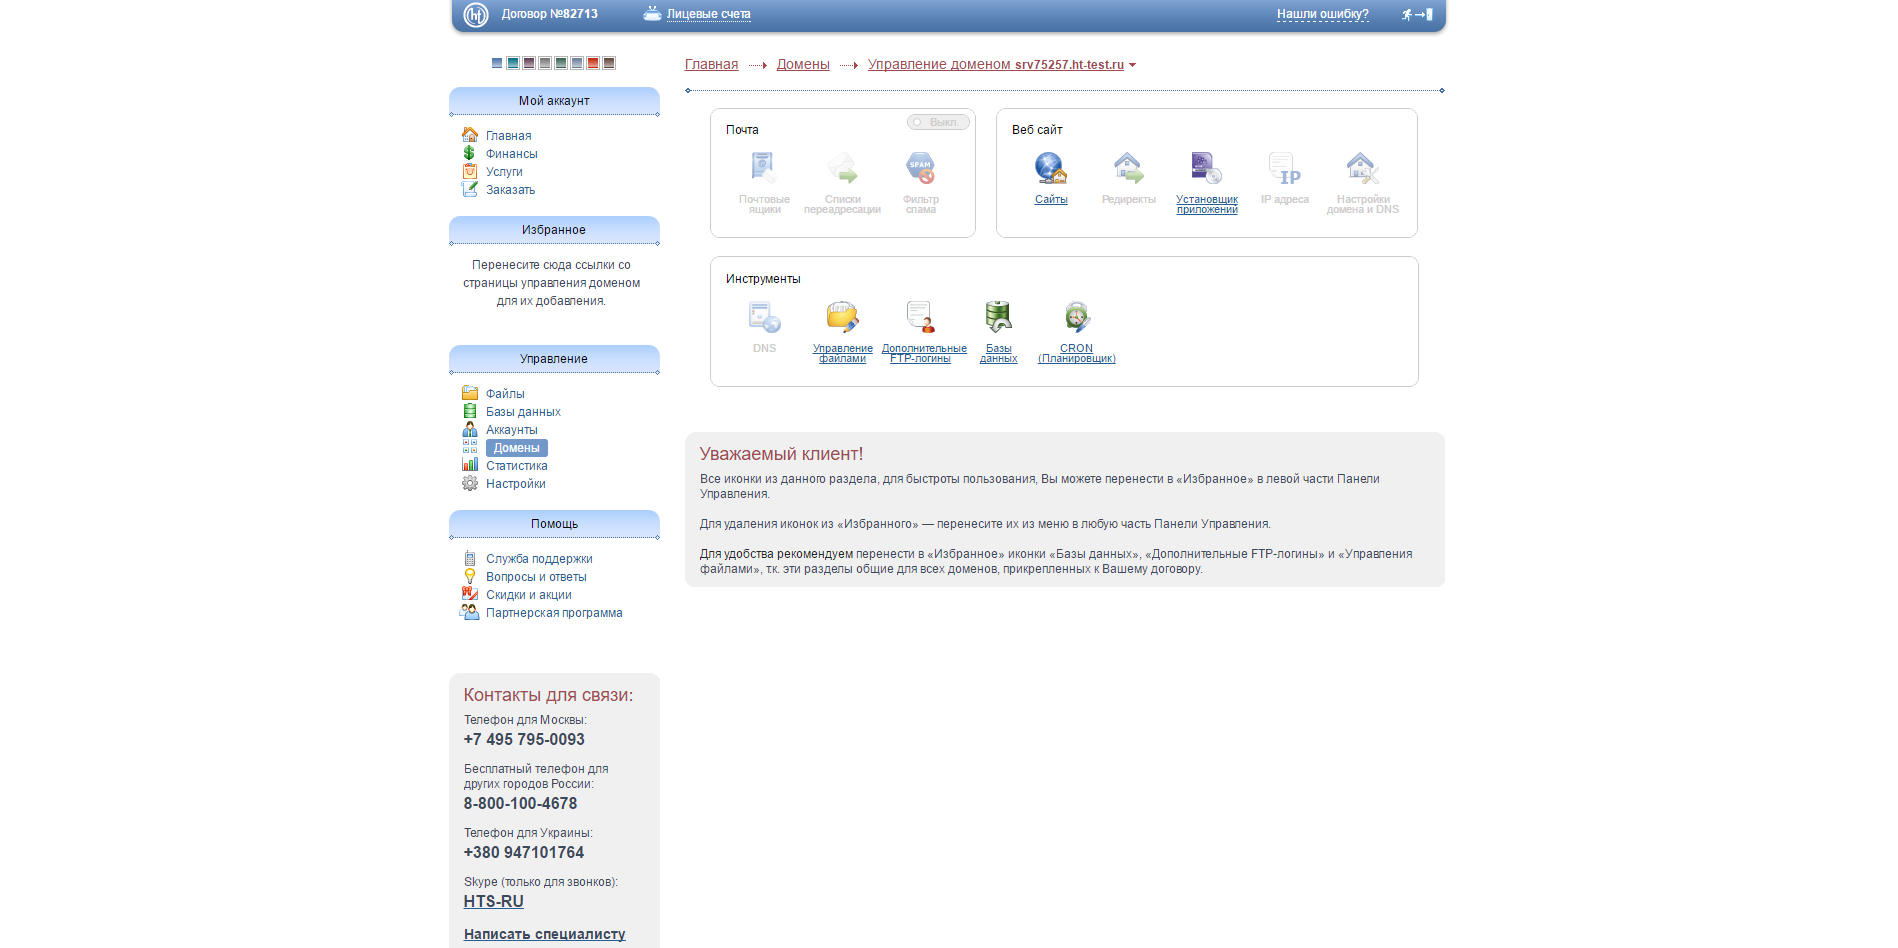Screen dimensions: 1898x948
Task: Open the Управление файлами folder icon
Action: (842, 317)
